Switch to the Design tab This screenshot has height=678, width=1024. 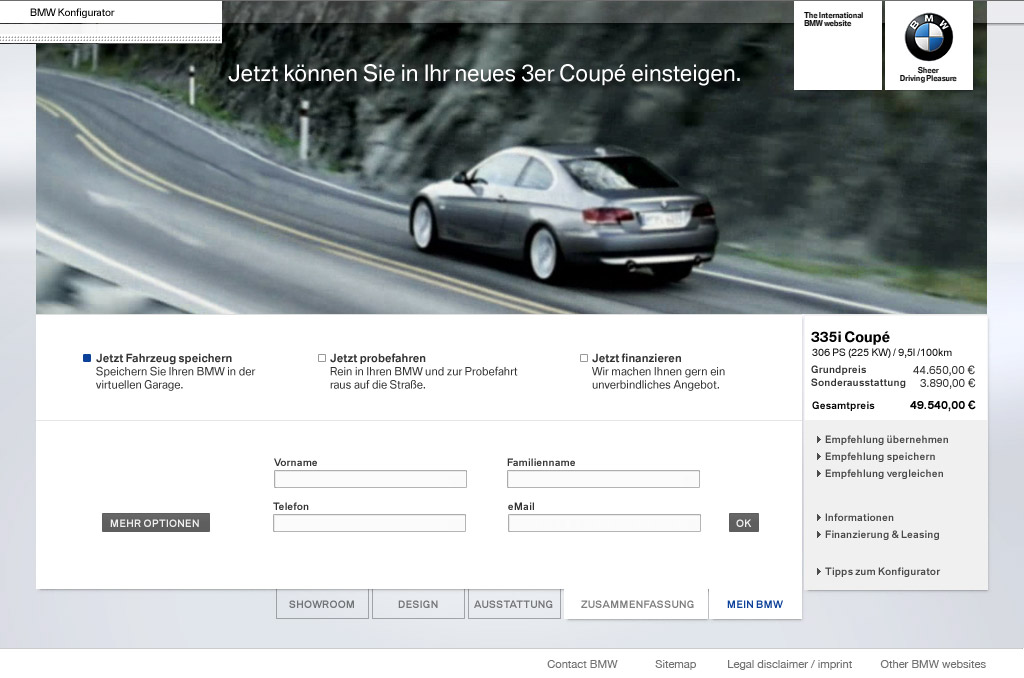[x=418, y=604]
